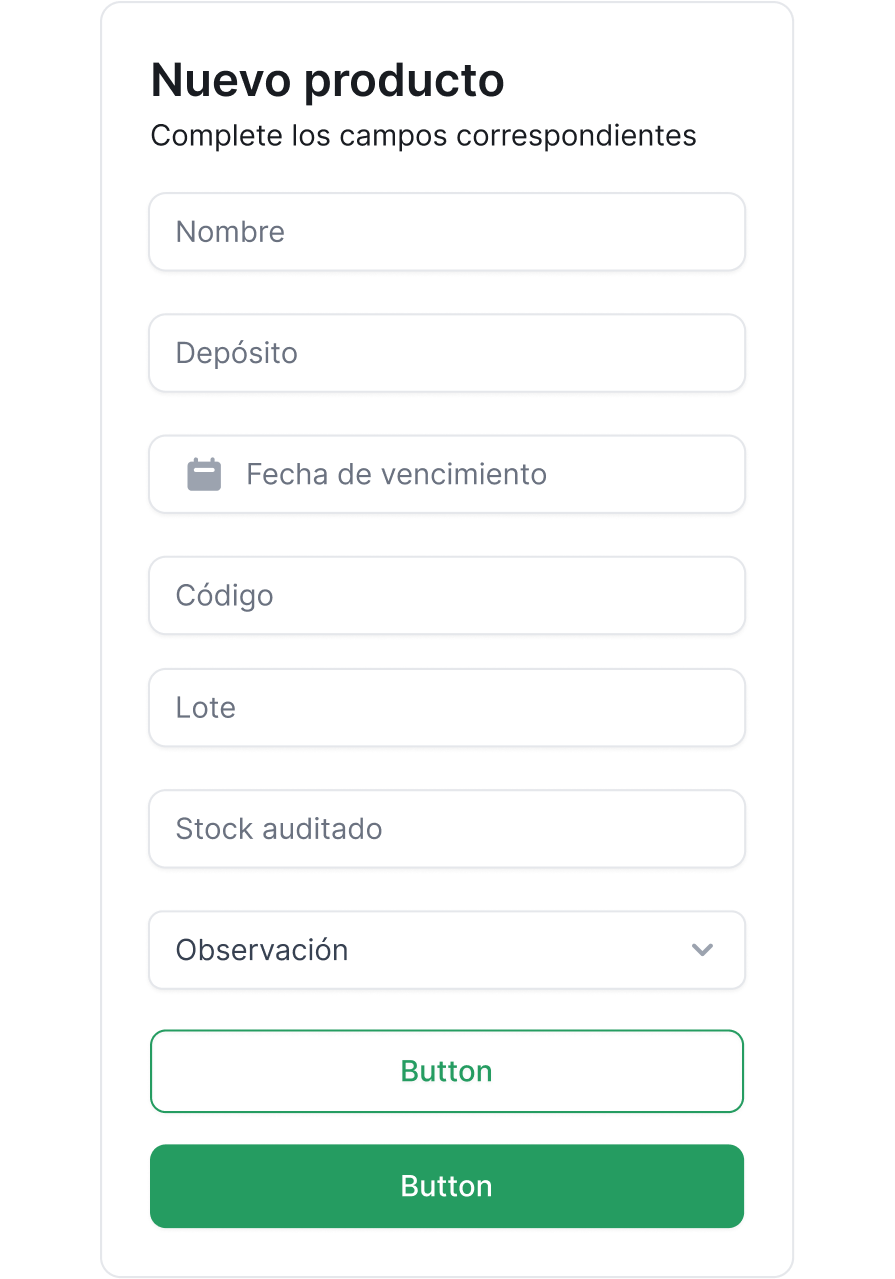Click the calendar icon in the date field

204,474
